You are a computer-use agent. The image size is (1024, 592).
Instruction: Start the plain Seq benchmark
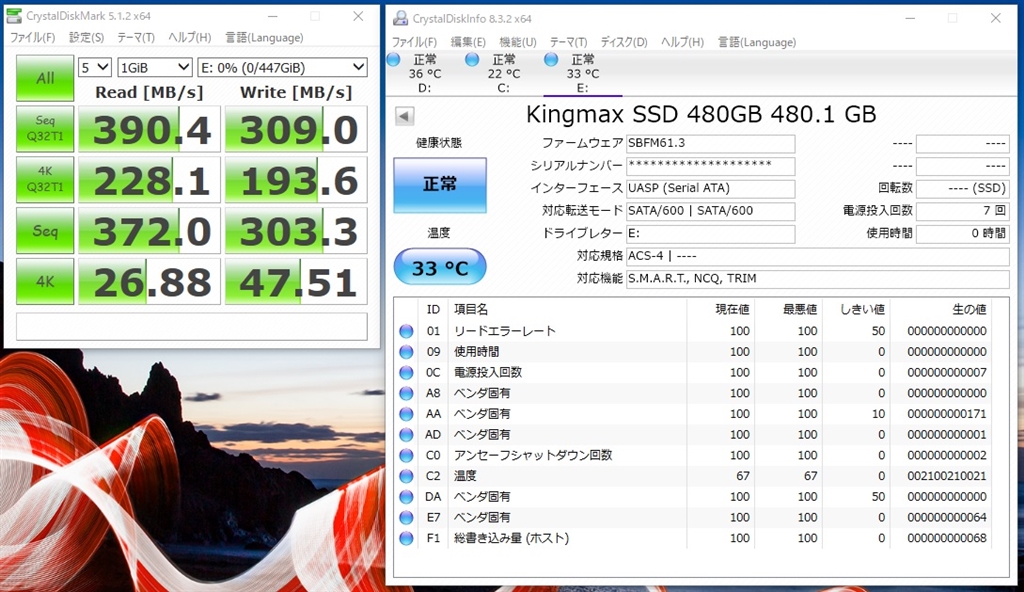pyautogui.click(x=45, y=231)
